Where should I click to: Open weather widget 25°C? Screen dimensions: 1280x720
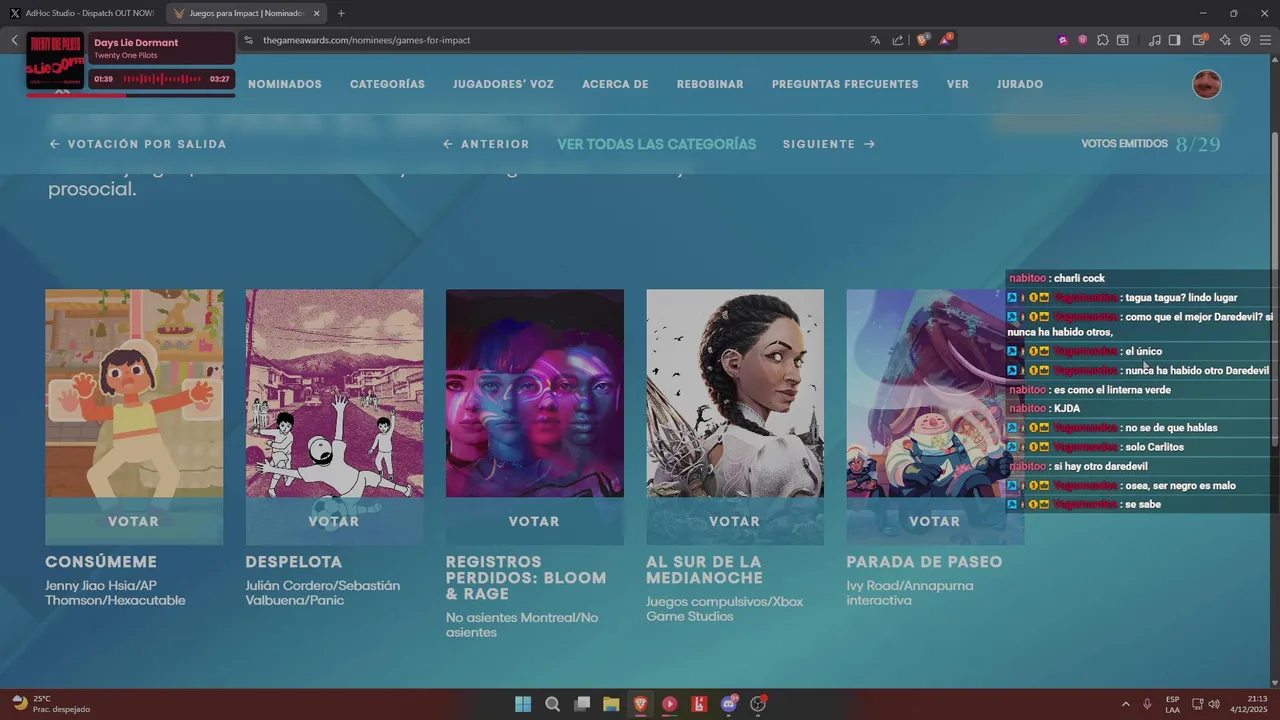pyautogui.click(x=50, y=704)
